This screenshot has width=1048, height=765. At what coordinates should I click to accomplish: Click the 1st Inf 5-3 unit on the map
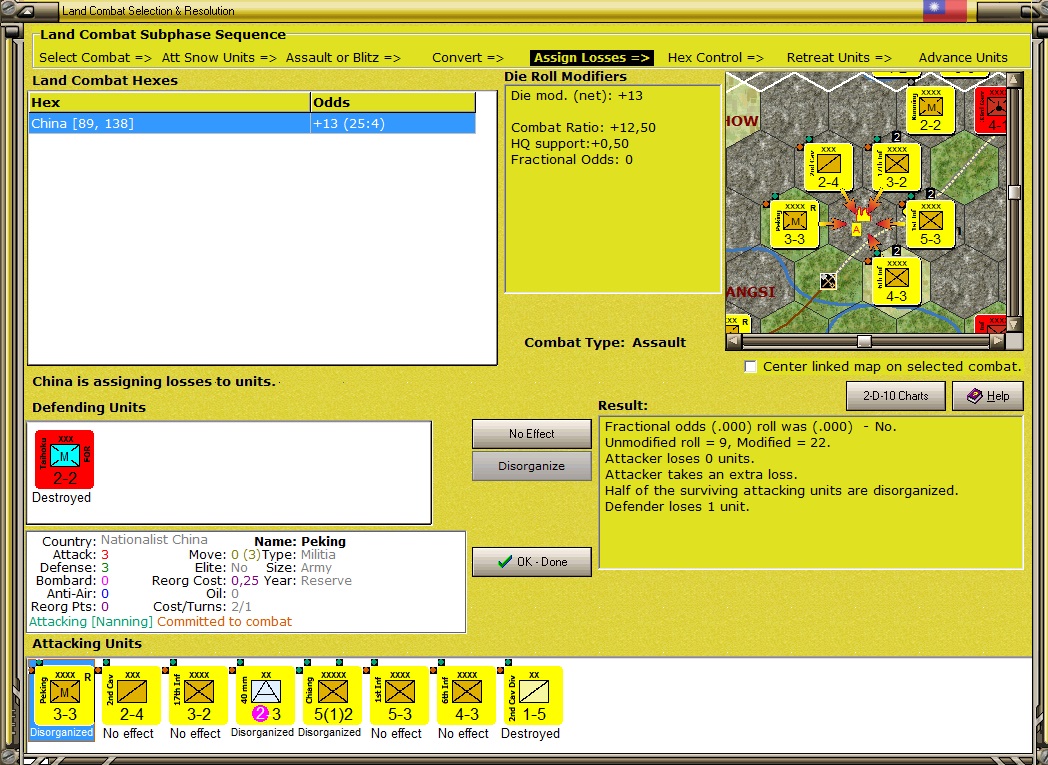click(x=930, y=224)
